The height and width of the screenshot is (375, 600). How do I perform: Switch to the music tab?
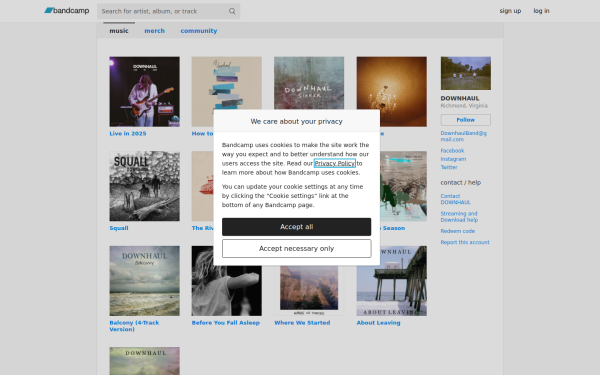point(119,31)
